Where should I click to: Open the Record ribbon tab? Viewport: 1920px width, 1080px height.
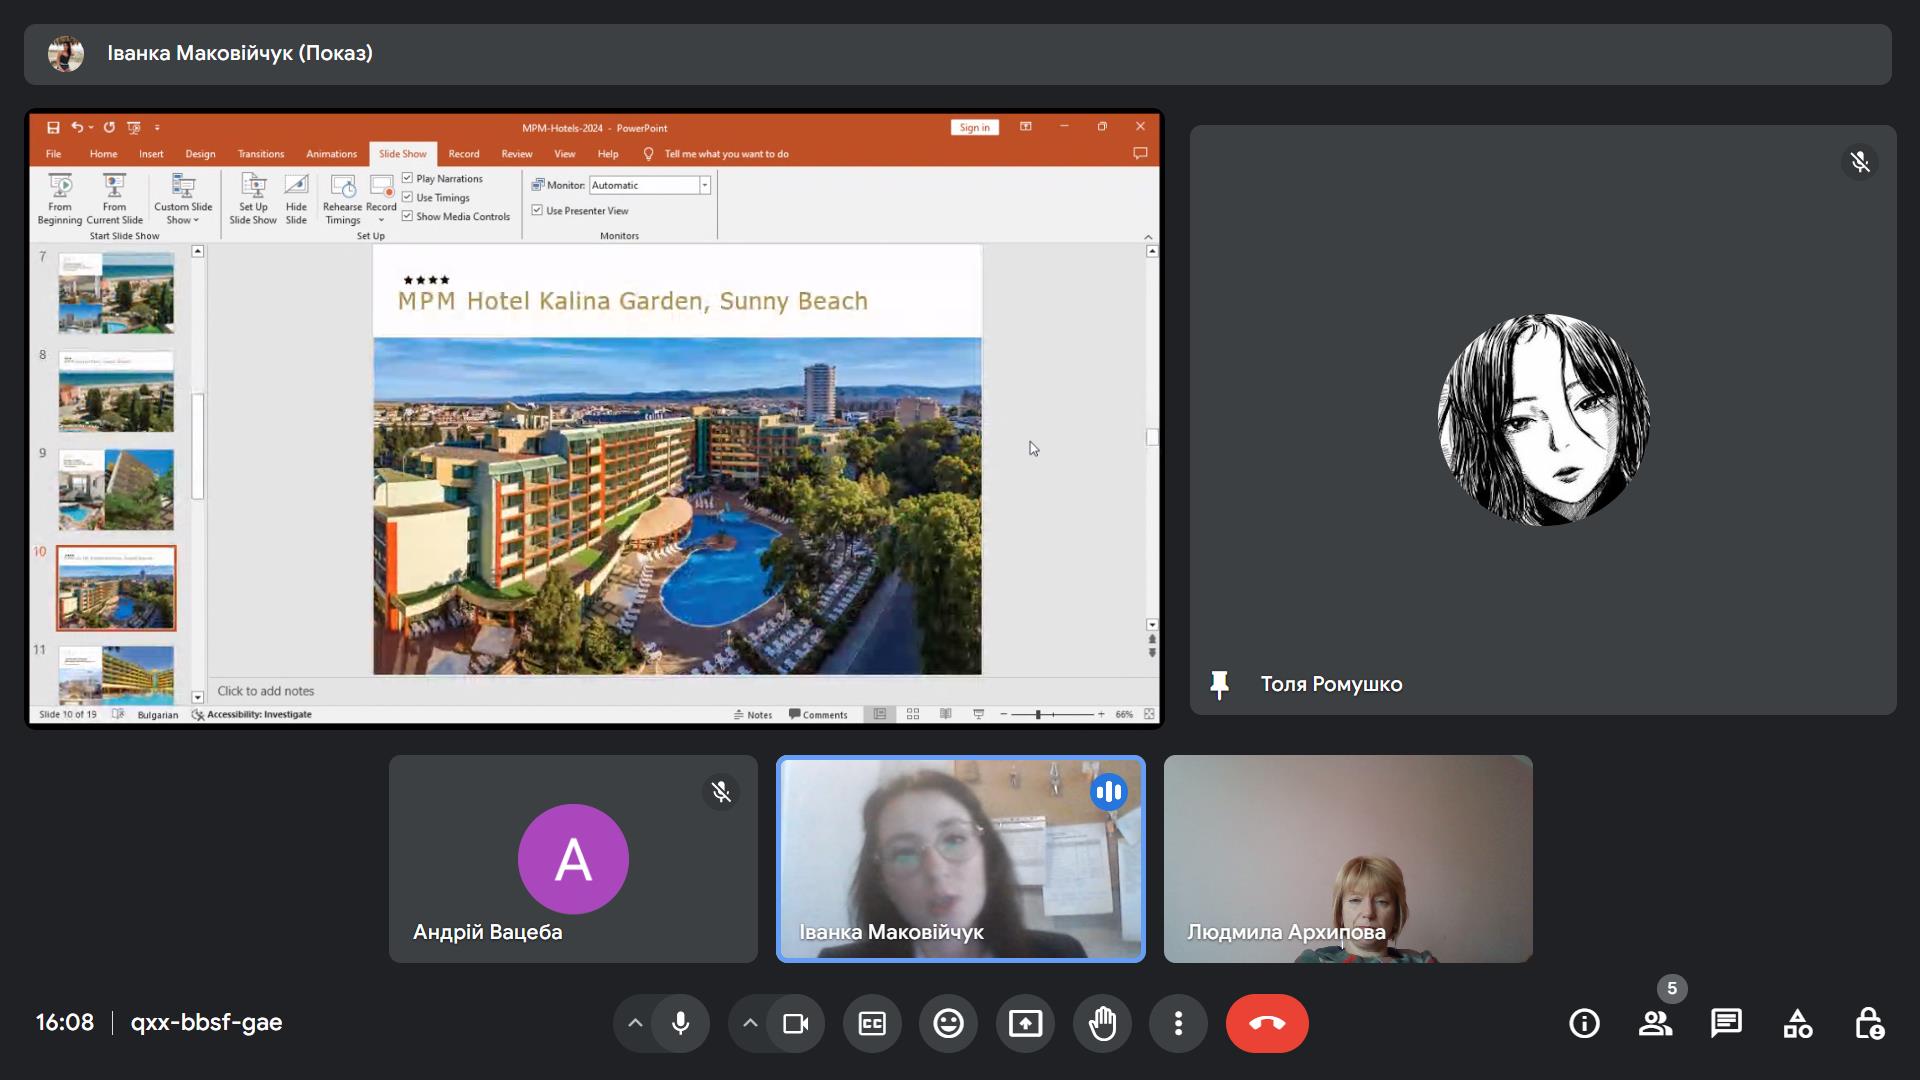(x=464, y=154)
